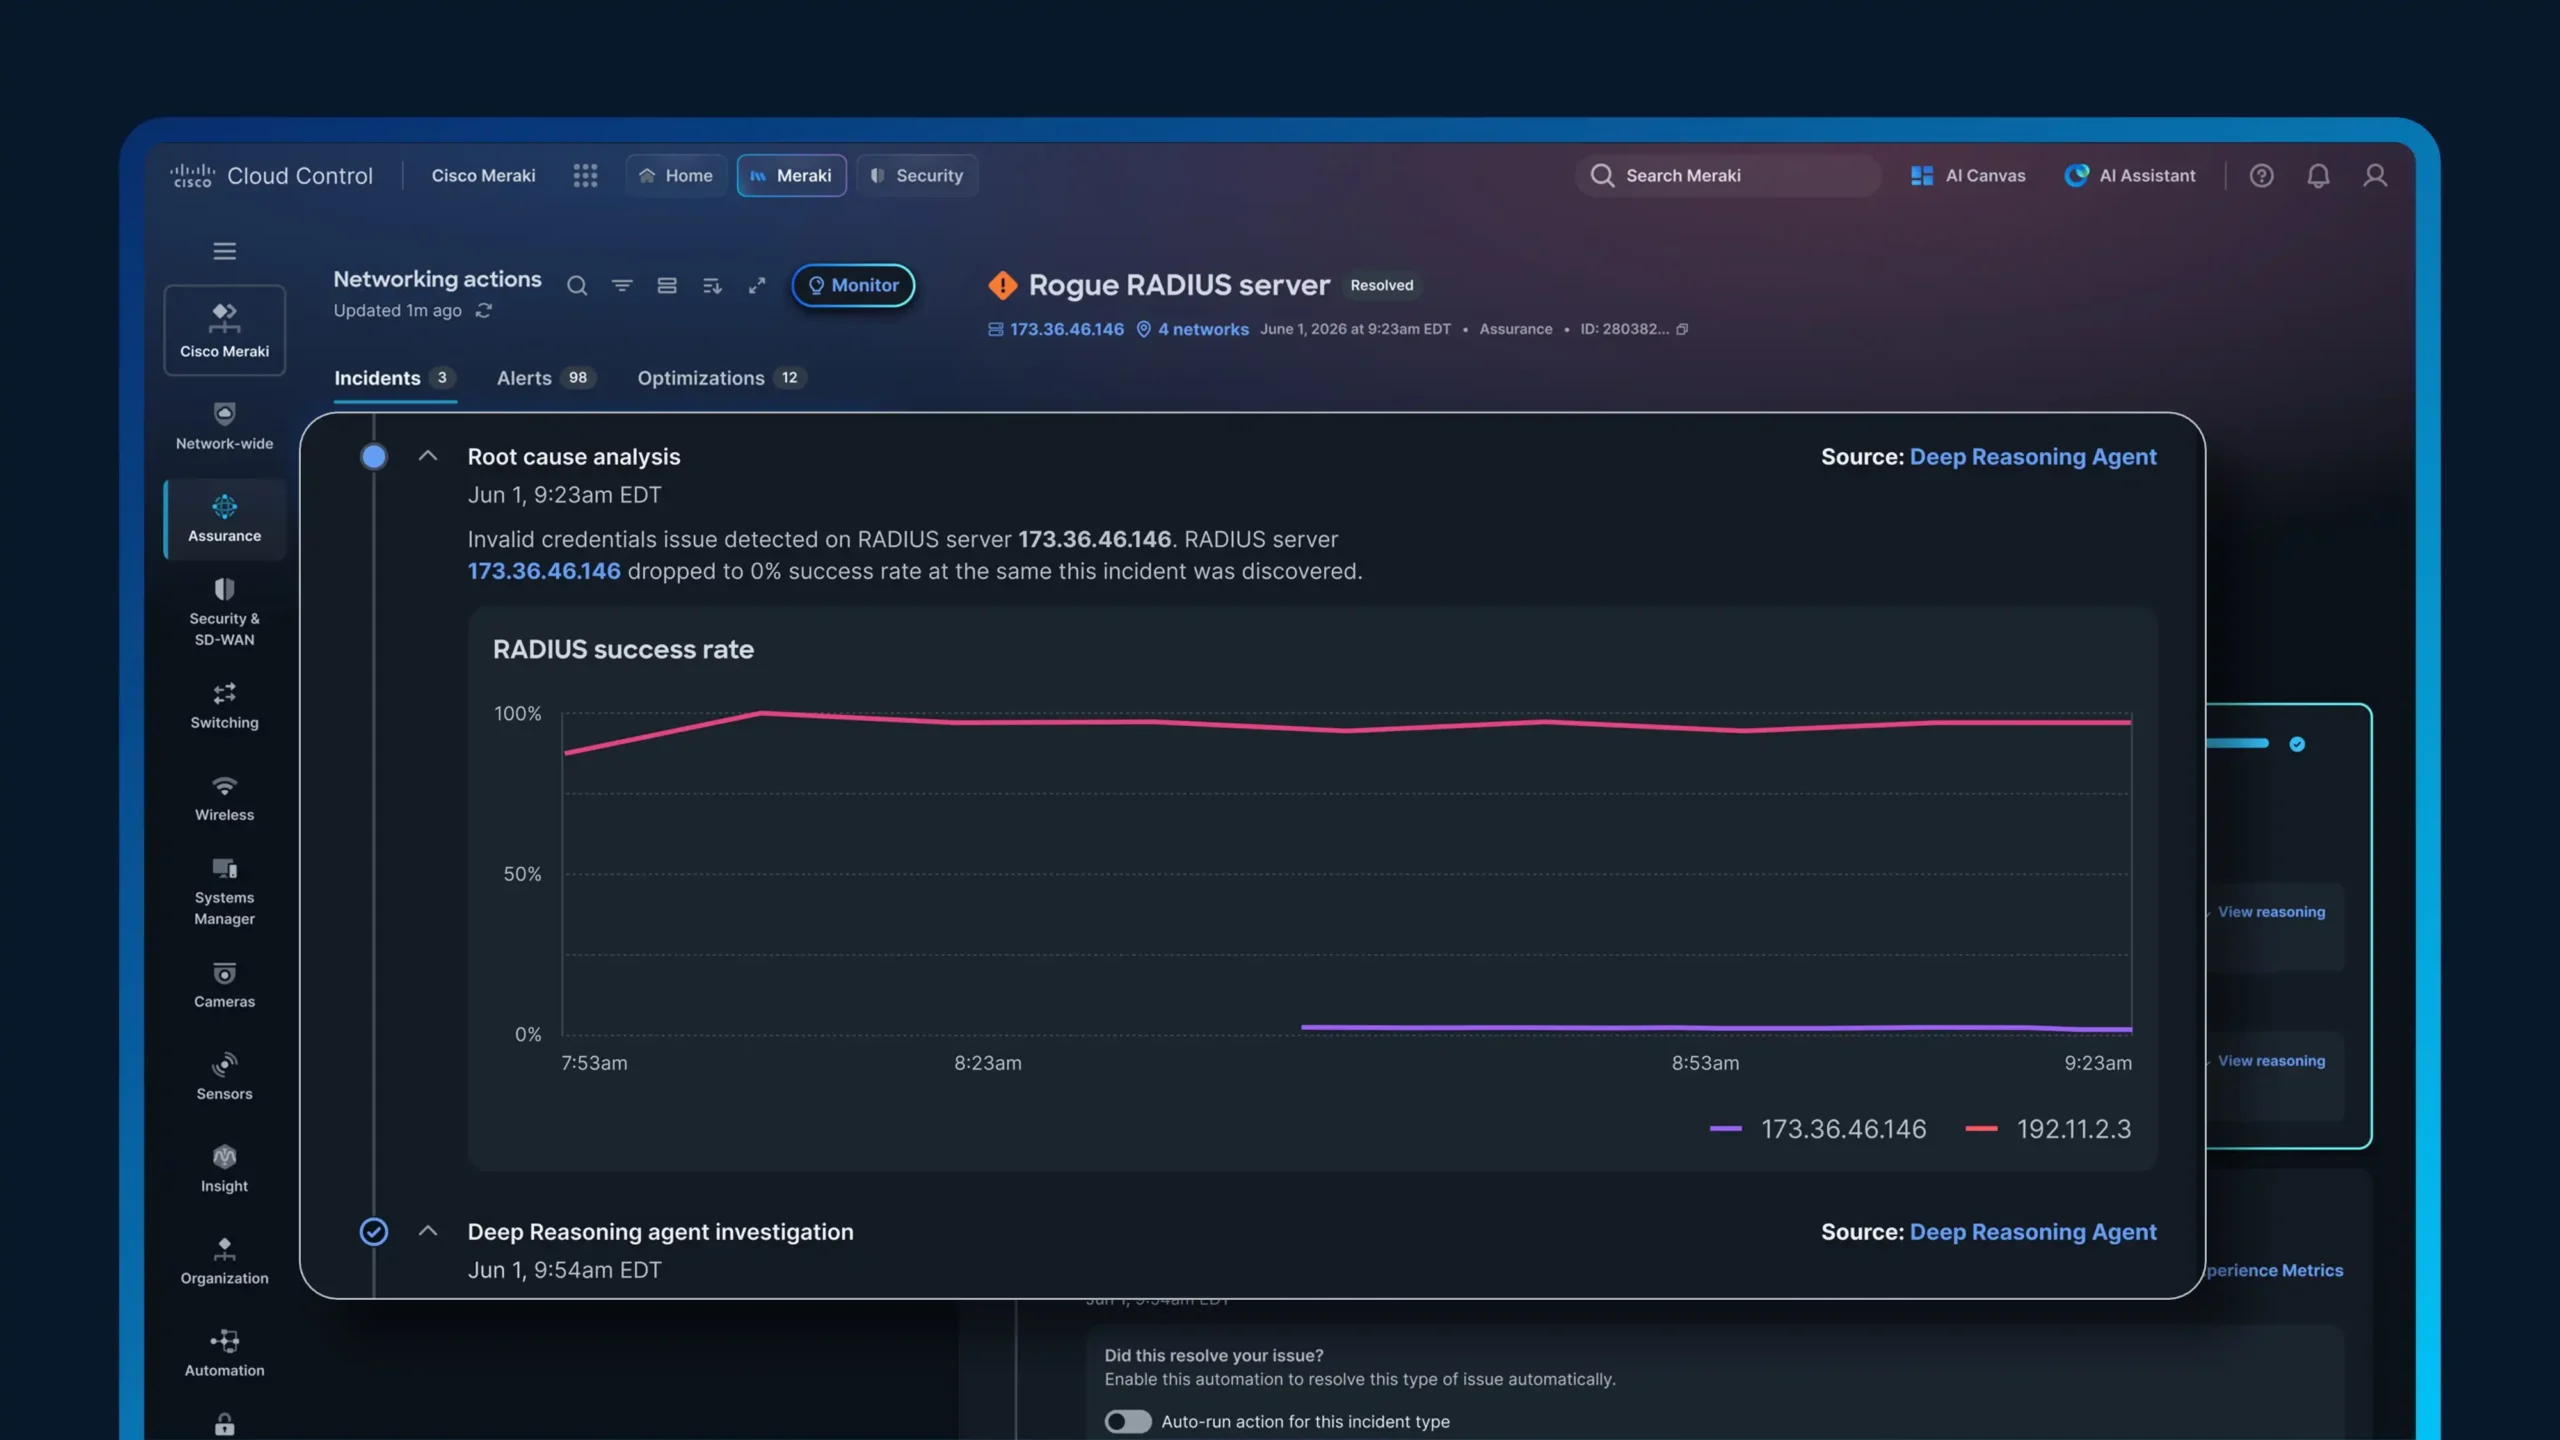Toggle Auto-run action for this incident type
Image resolution: width=2560 pixels, height=1440 pixels.
tap(1128, 1421)
